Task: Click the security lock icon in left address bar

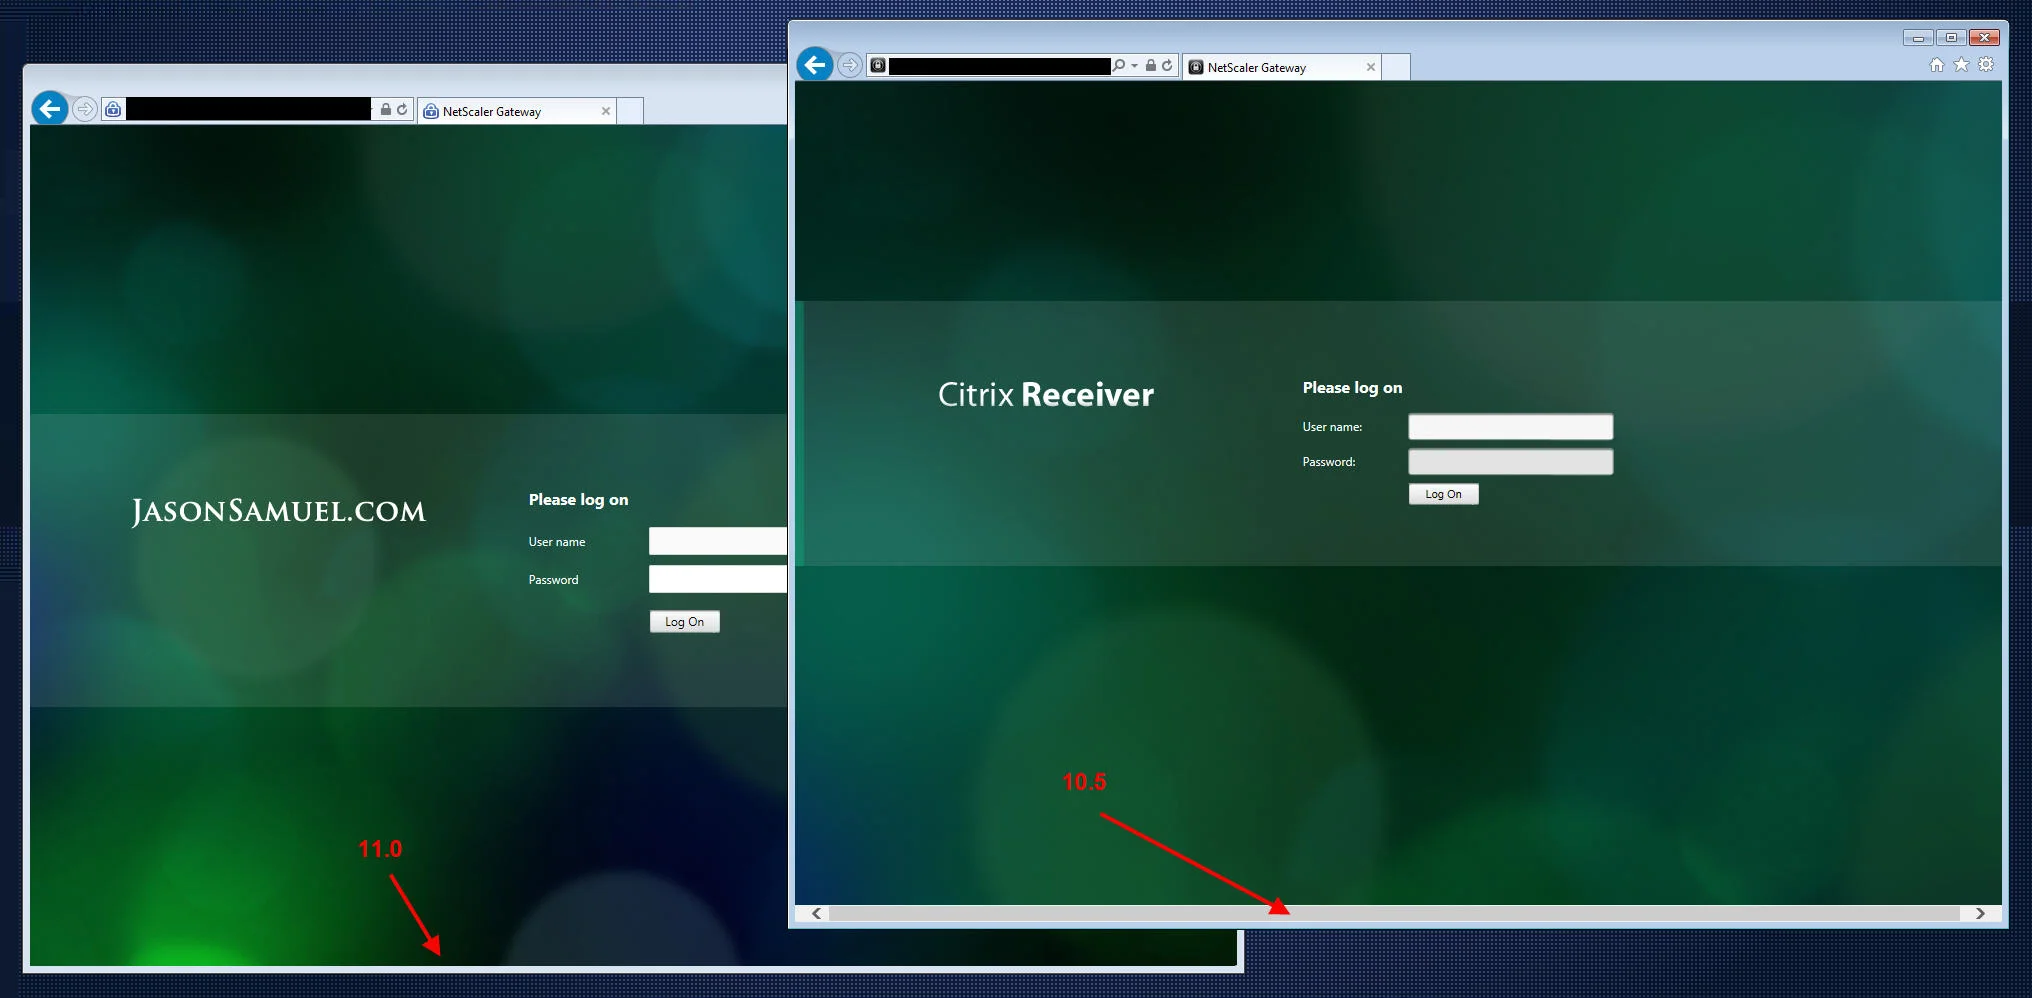Action: [x=386, y=110]
